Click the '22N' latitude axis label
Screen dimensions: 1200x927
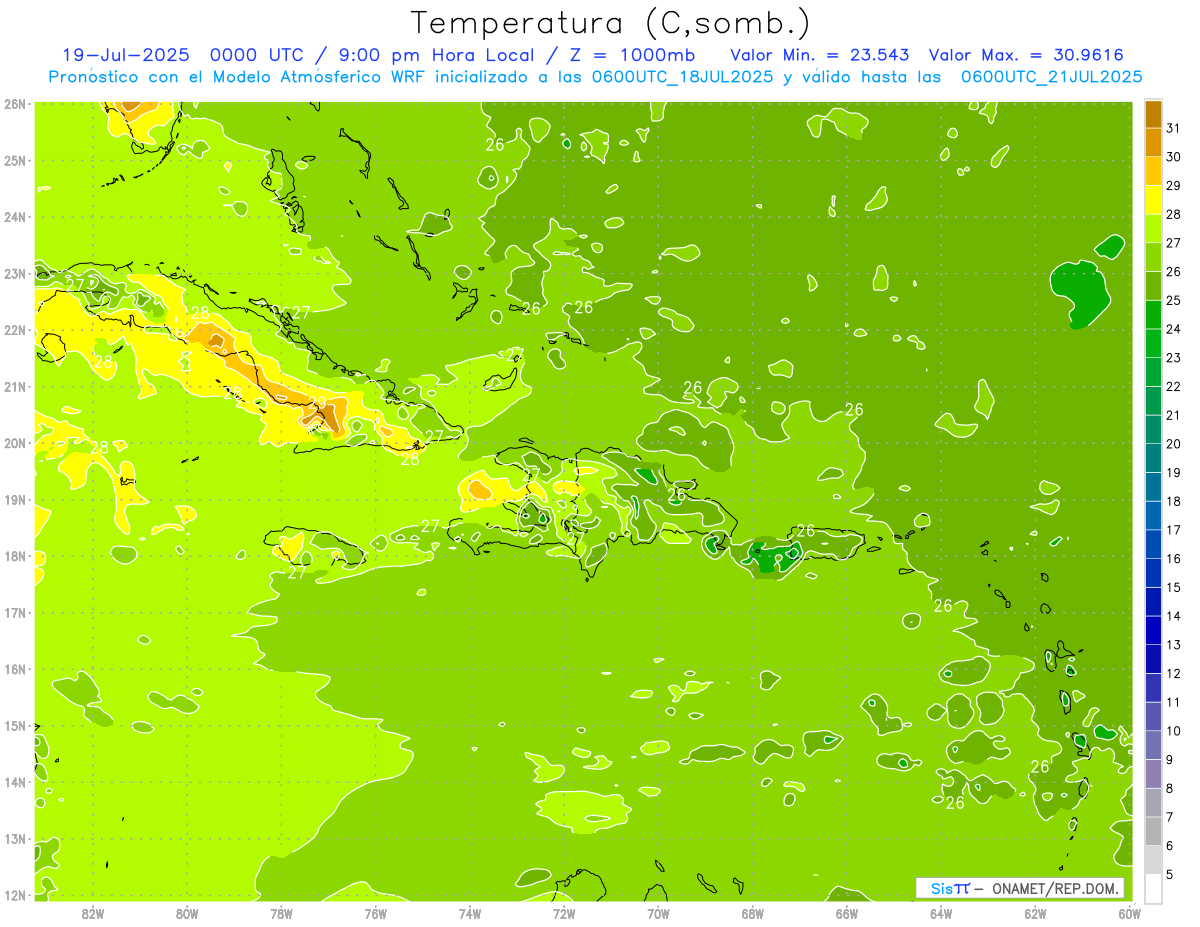(15, 330)
